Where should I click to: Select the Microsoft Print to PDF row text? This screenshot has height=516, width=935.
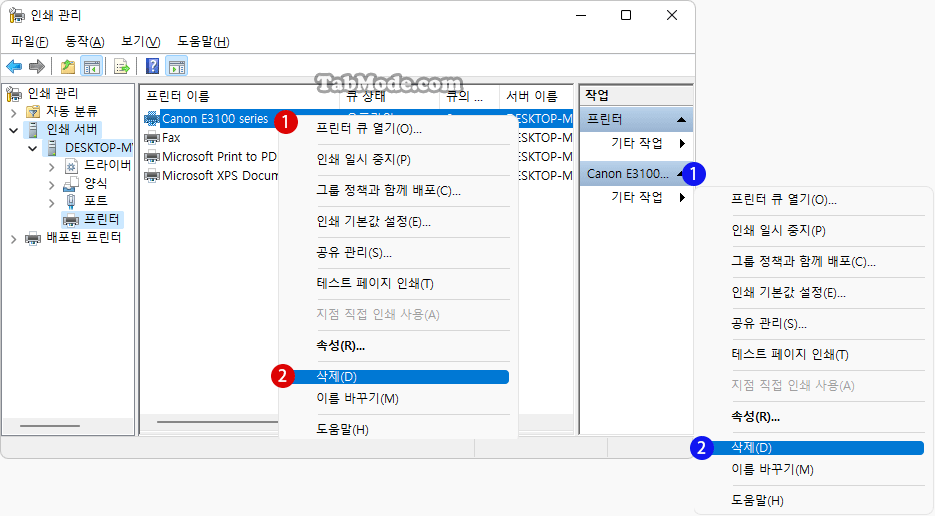click(219, 157)
